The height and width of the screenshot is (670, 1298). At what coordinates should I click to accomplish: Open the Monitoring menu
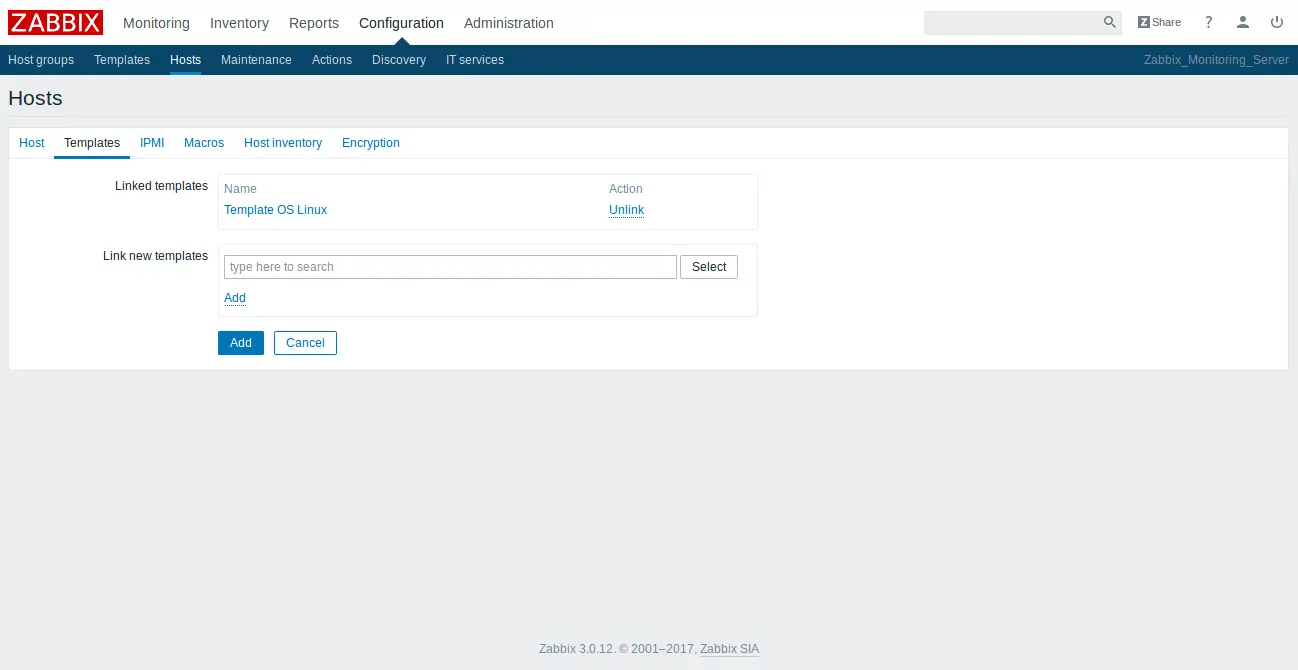click(x=156, y=23)
